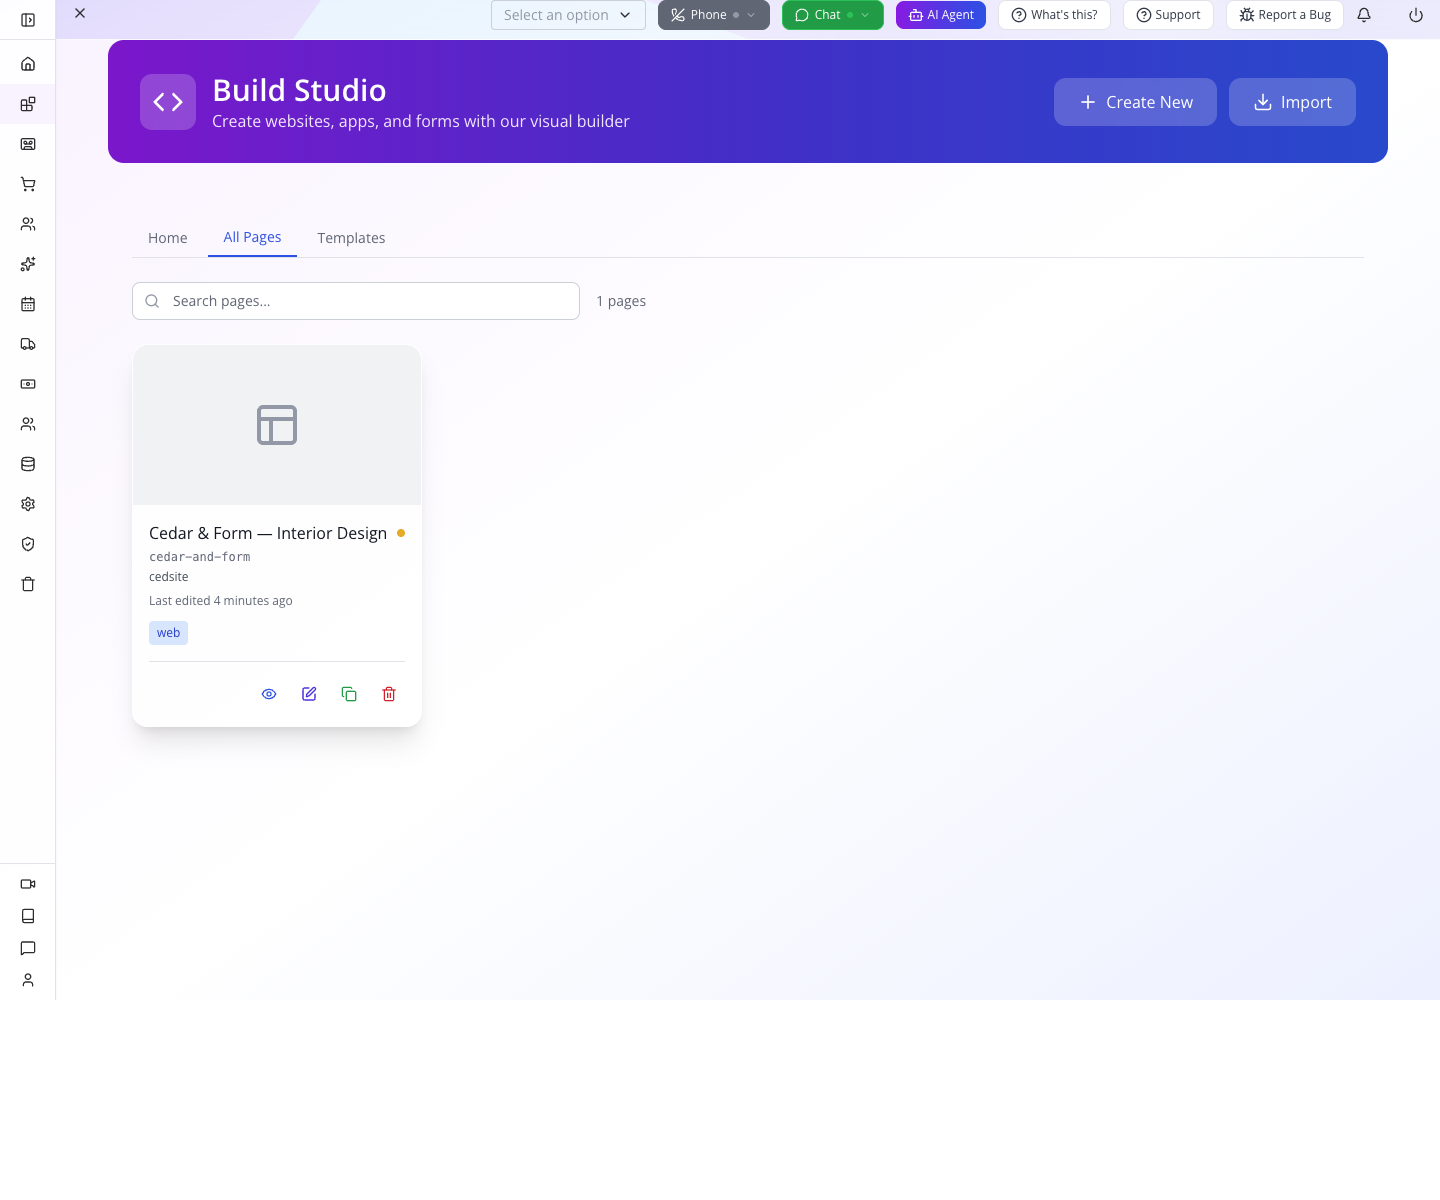
Task: Open the video camera sidebar icon
Action: click(x=28, y=884)
